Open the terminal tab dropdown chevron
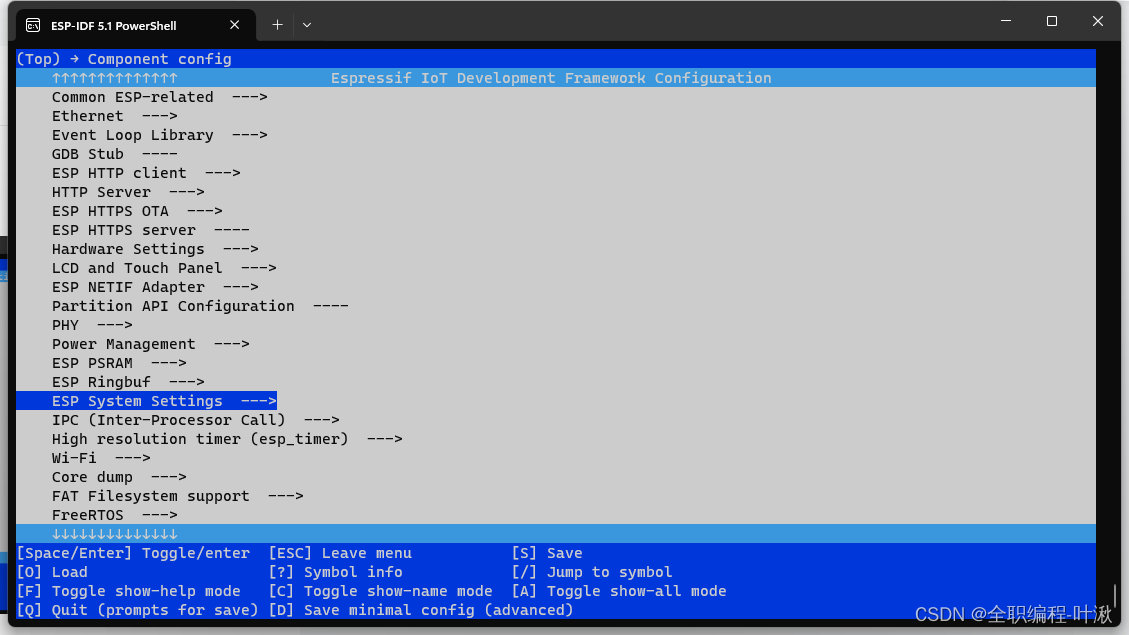1129x635 pixels. tap(307, 24)
